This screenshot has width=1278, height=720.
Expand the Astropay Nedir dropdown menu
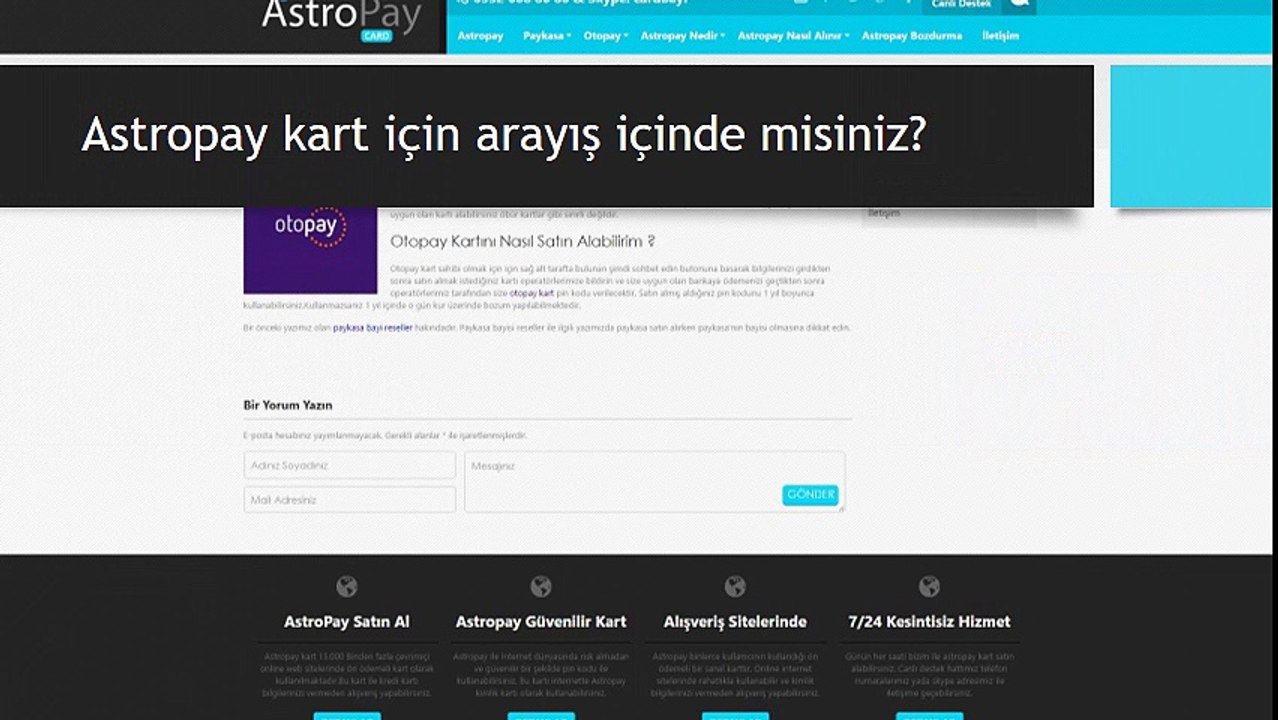[x=683, y=36]
